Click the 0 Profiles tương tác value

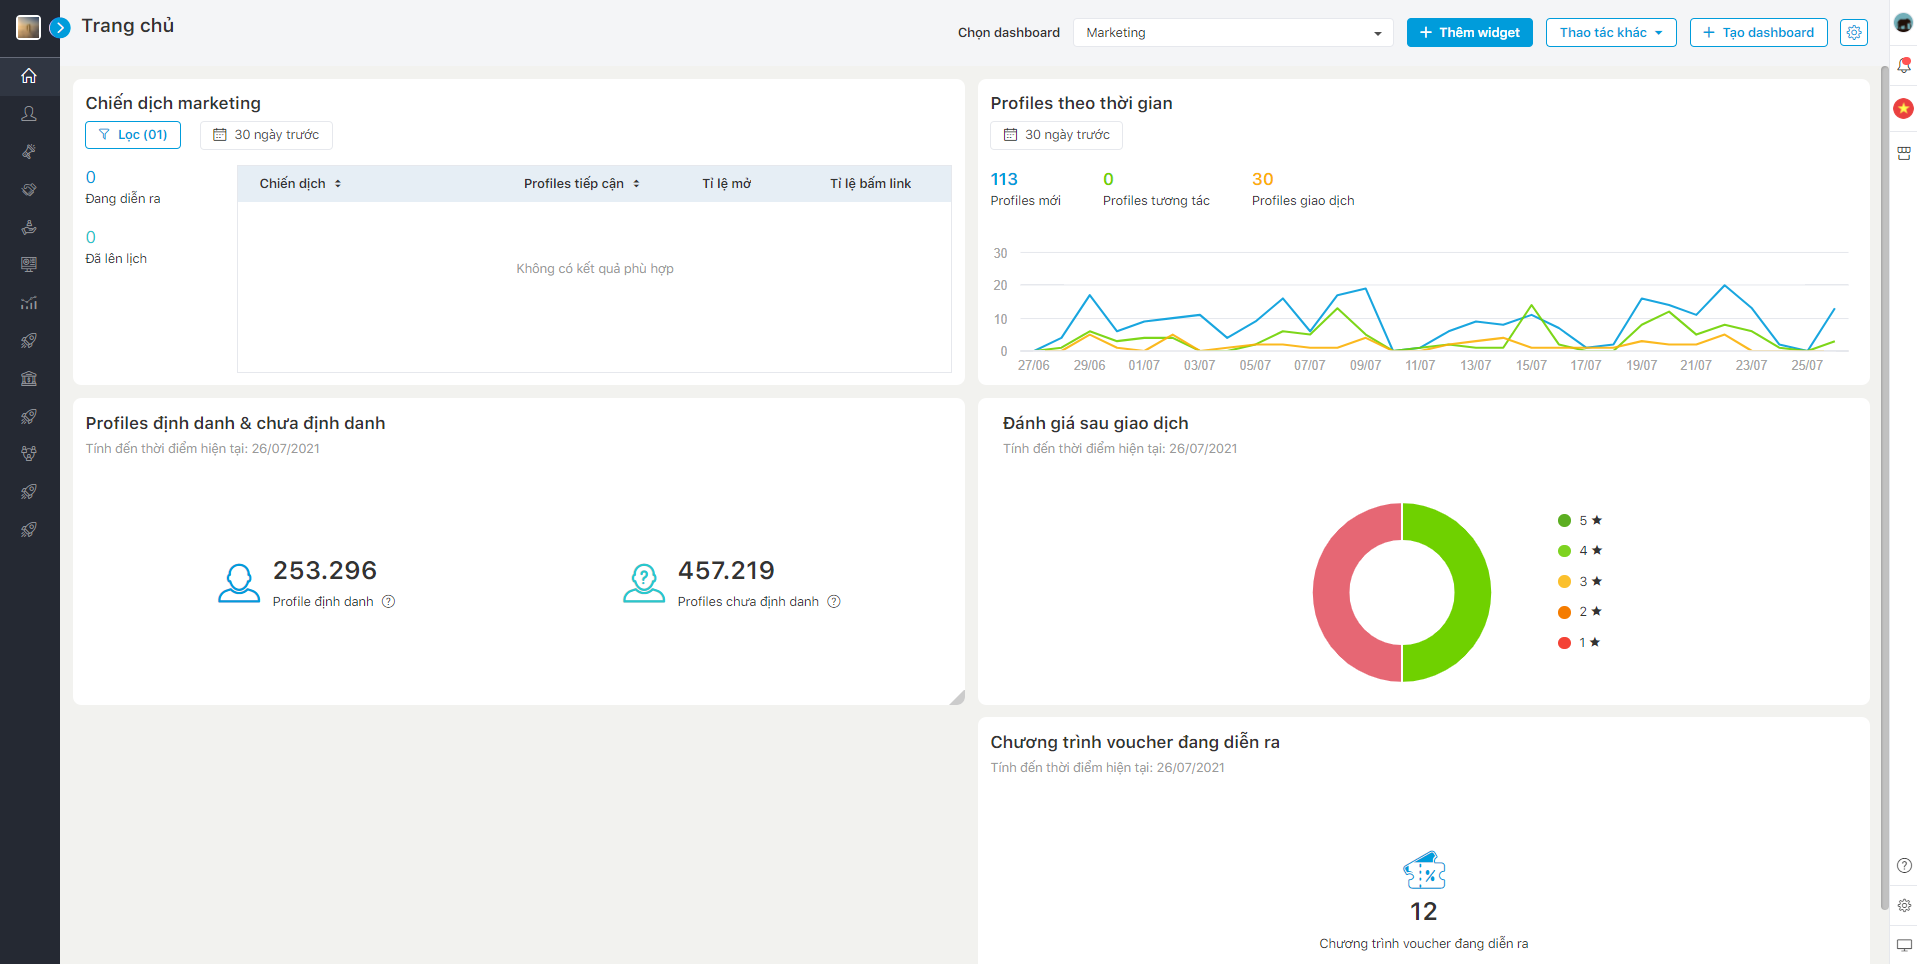click(x=1108, y=180)
